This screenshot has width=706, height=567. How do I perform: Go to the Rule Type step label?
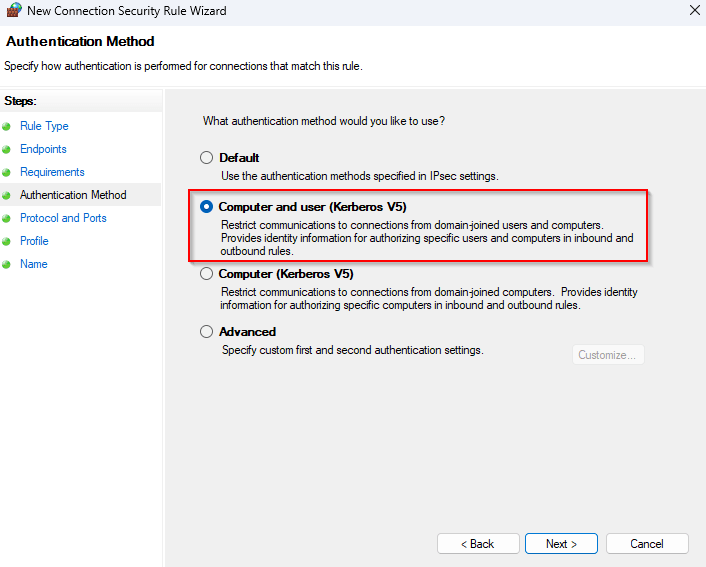(x=44, y=126)
